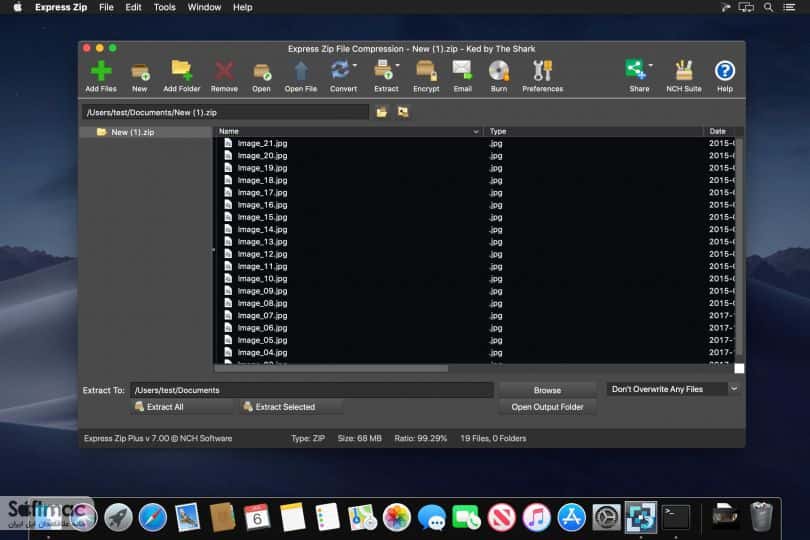Select the file Image_14.jpg
Image resolution: width=810 pixels, height=540 pixels.
[x=262, y=229]
